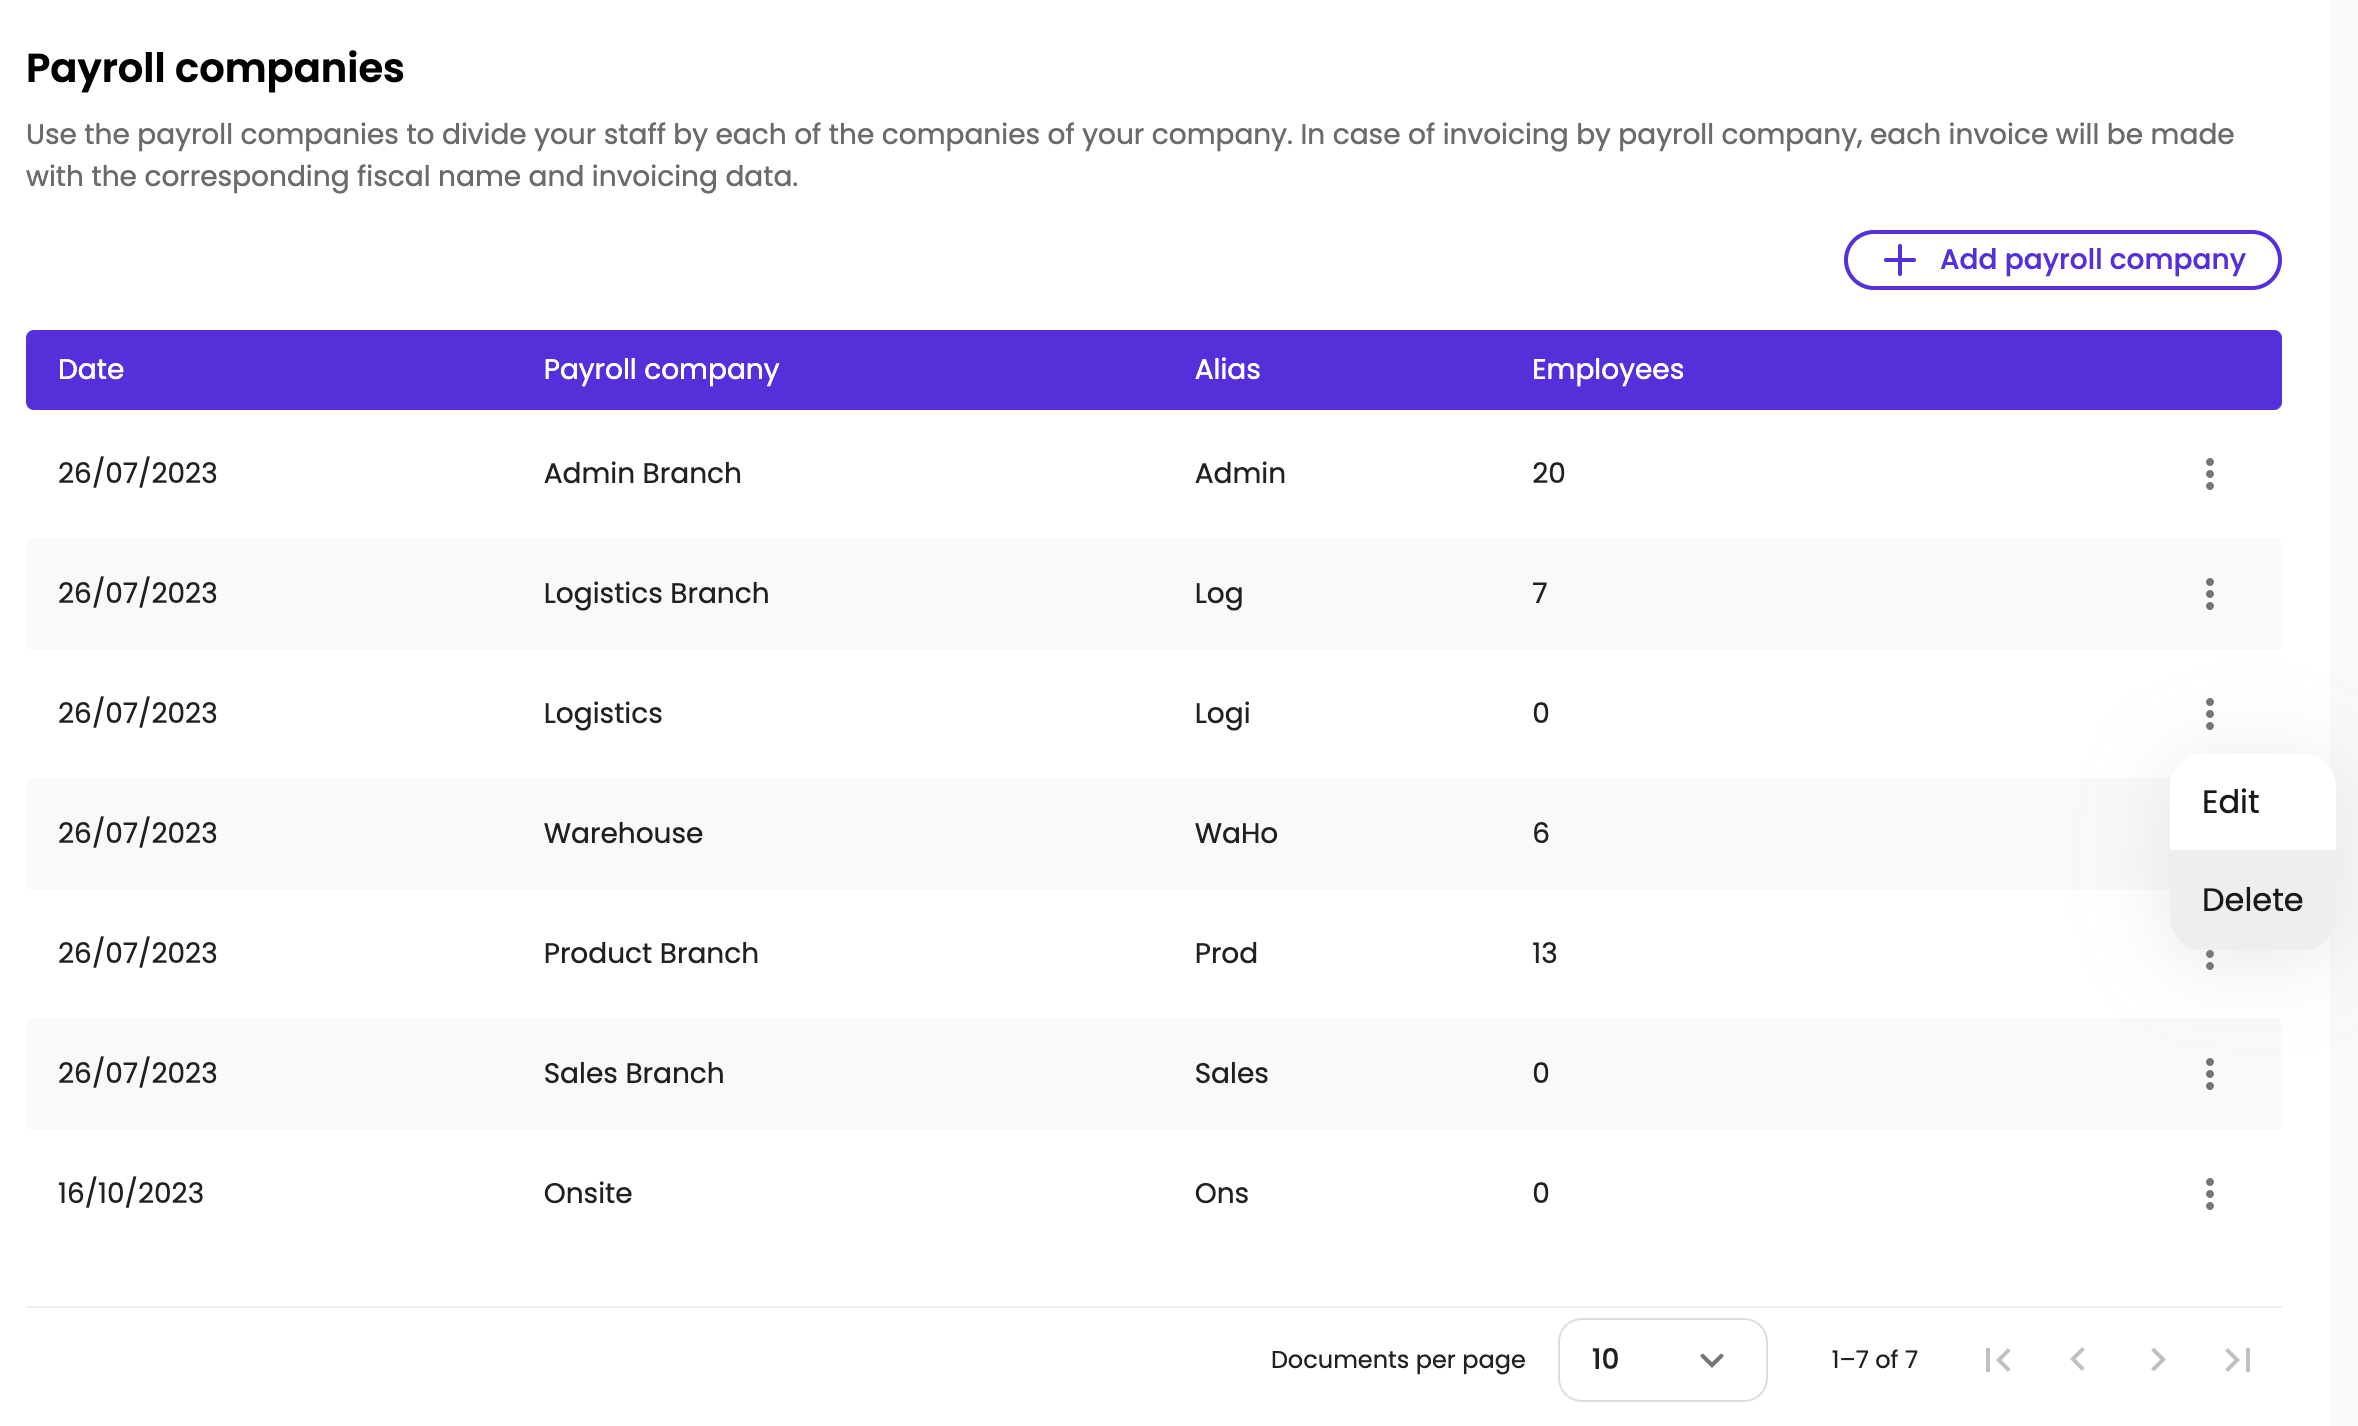2358x1426 pixels.
Task: Go to the next page arrow
Action: pyautogui.click(x=2158, y=1360)
